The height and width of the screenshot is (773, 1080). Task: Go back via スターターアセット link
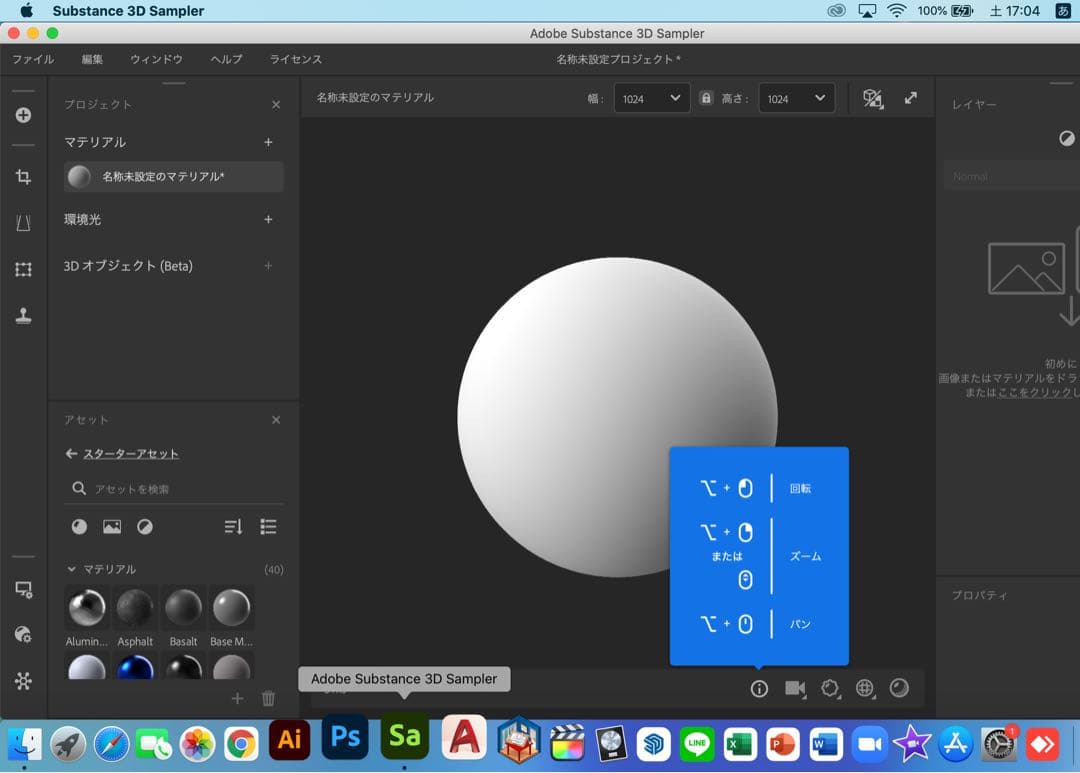pyautogui.click(x=130, y=453)
